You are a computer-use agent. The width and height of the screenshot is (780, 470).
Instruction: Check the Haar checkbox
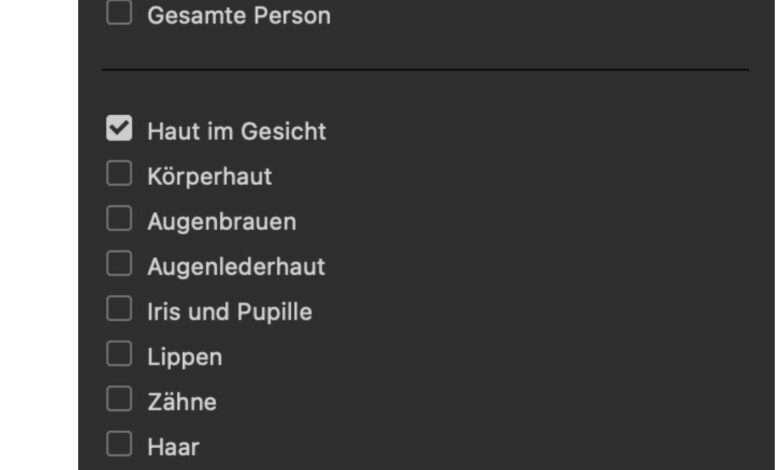(119, 444)
